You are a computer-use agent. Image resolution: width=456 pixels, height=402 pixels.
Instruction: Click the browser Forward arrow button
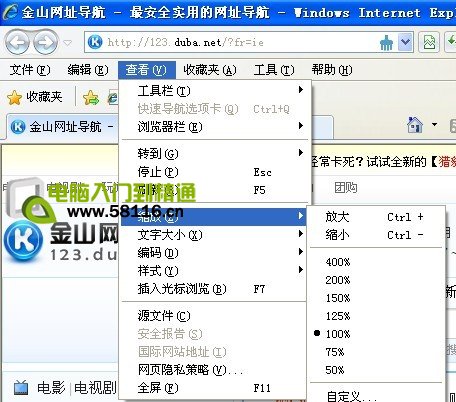46,42
